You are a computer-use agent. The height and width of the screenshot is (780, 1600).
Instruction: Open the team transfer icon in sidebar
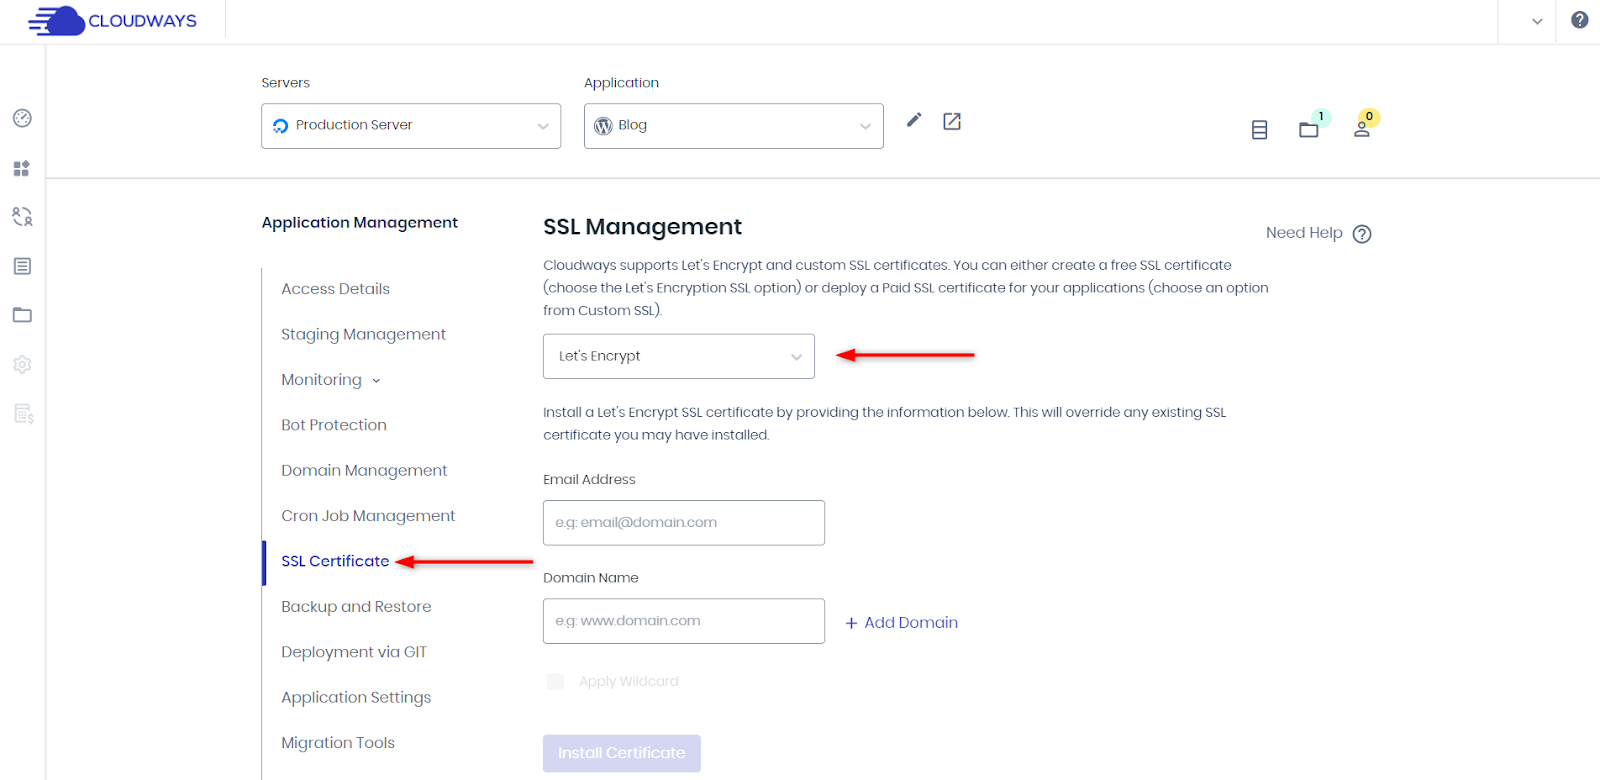[x=22, y=216]
